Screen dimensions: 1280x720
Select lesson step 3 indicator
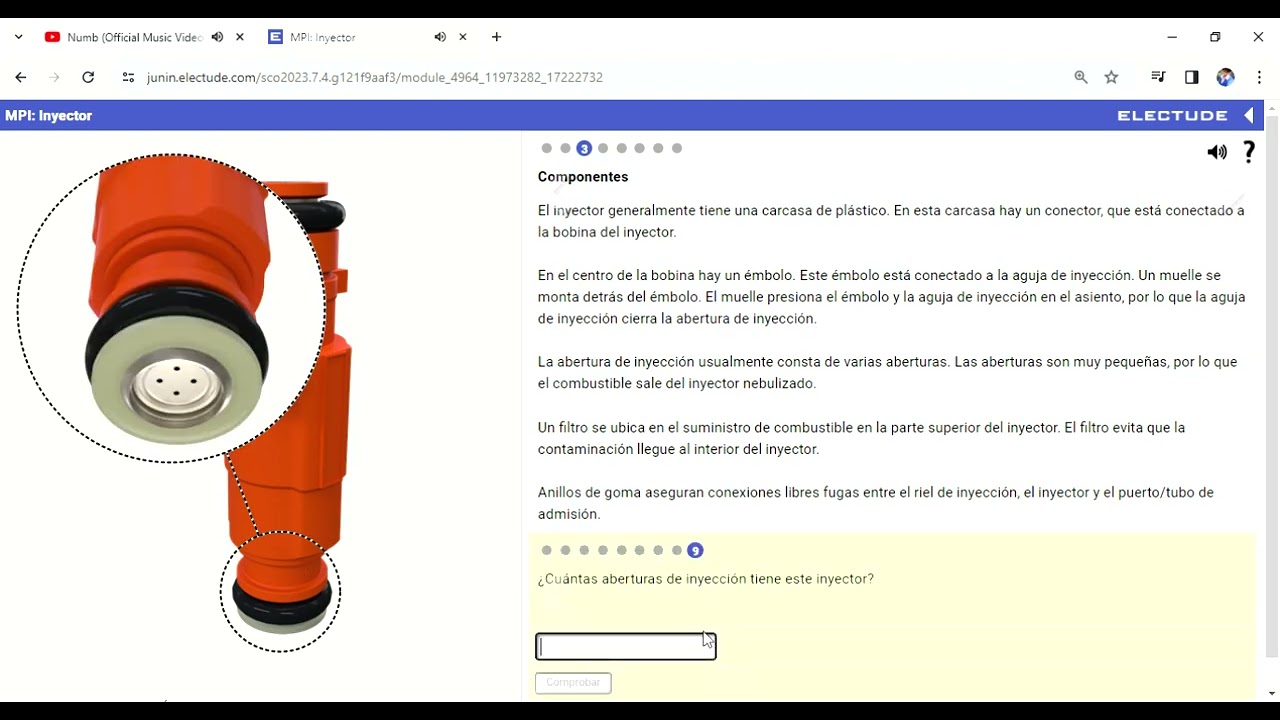coord(584,148)
